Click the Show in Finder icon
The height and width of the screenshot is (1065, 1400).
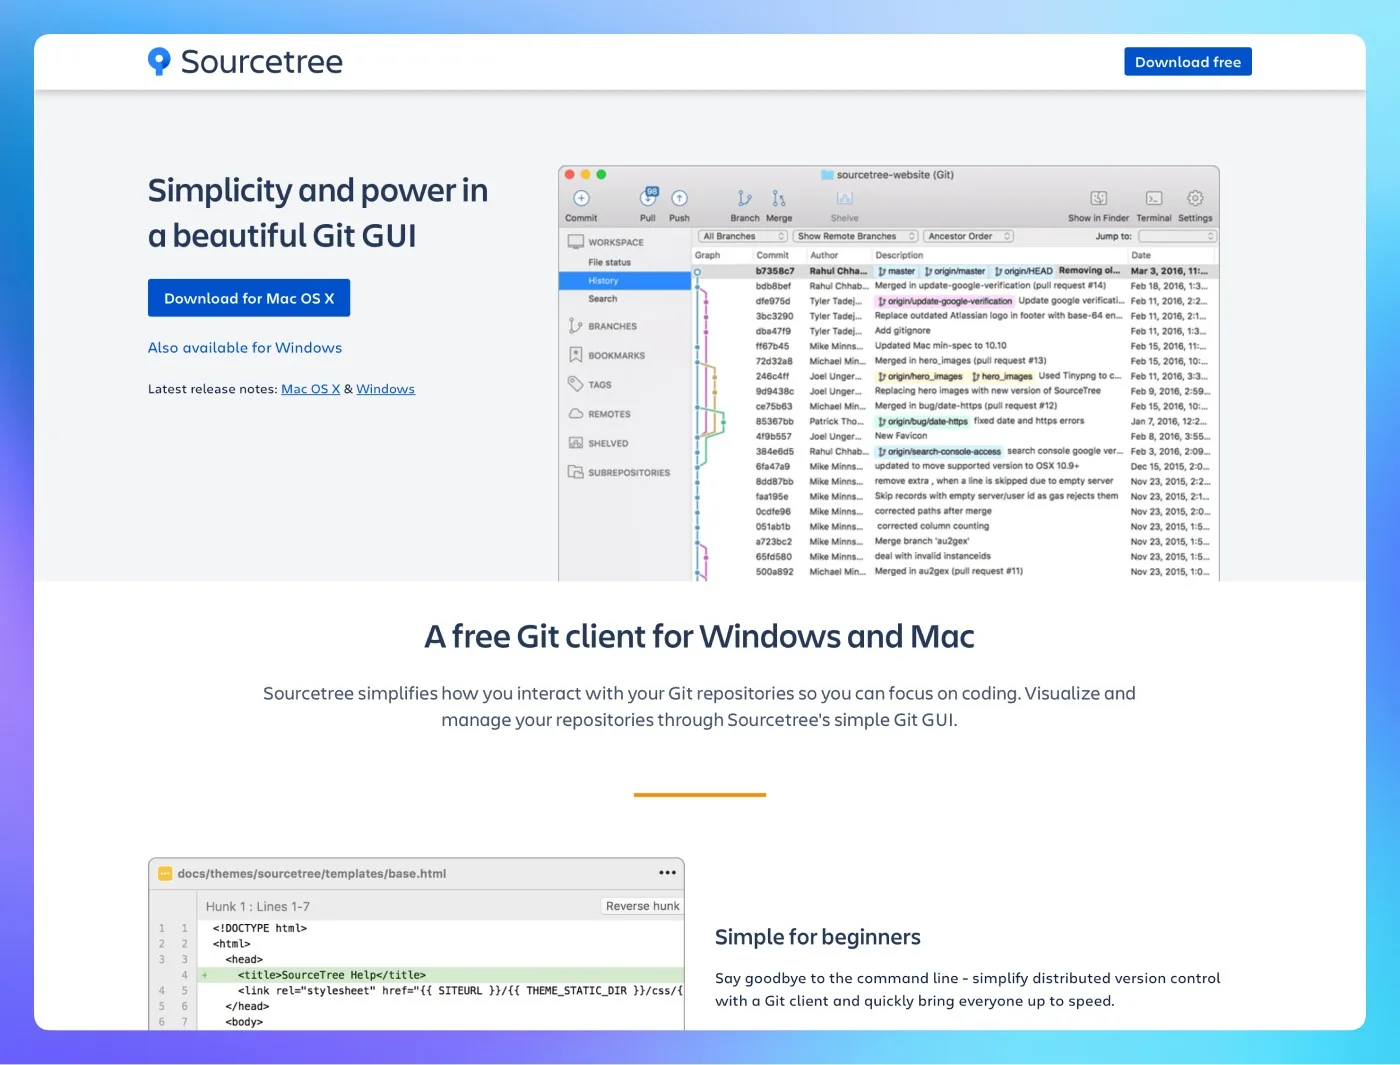1098,198
